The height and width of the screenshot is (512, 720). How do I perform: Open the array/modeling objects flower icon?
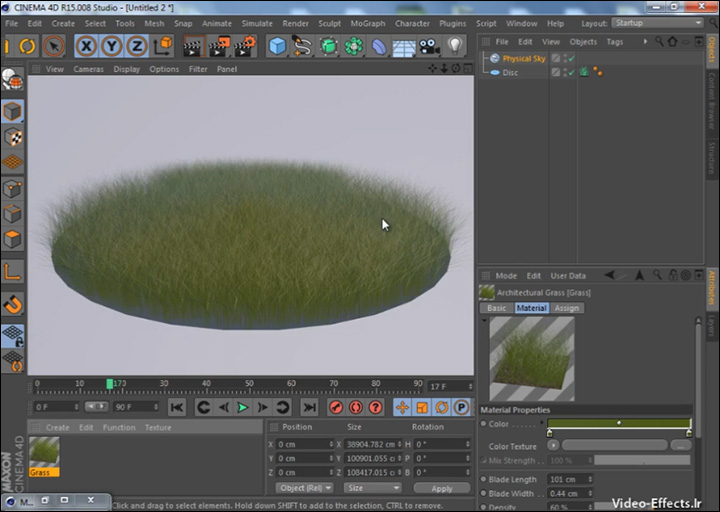(x=353, y=46)
